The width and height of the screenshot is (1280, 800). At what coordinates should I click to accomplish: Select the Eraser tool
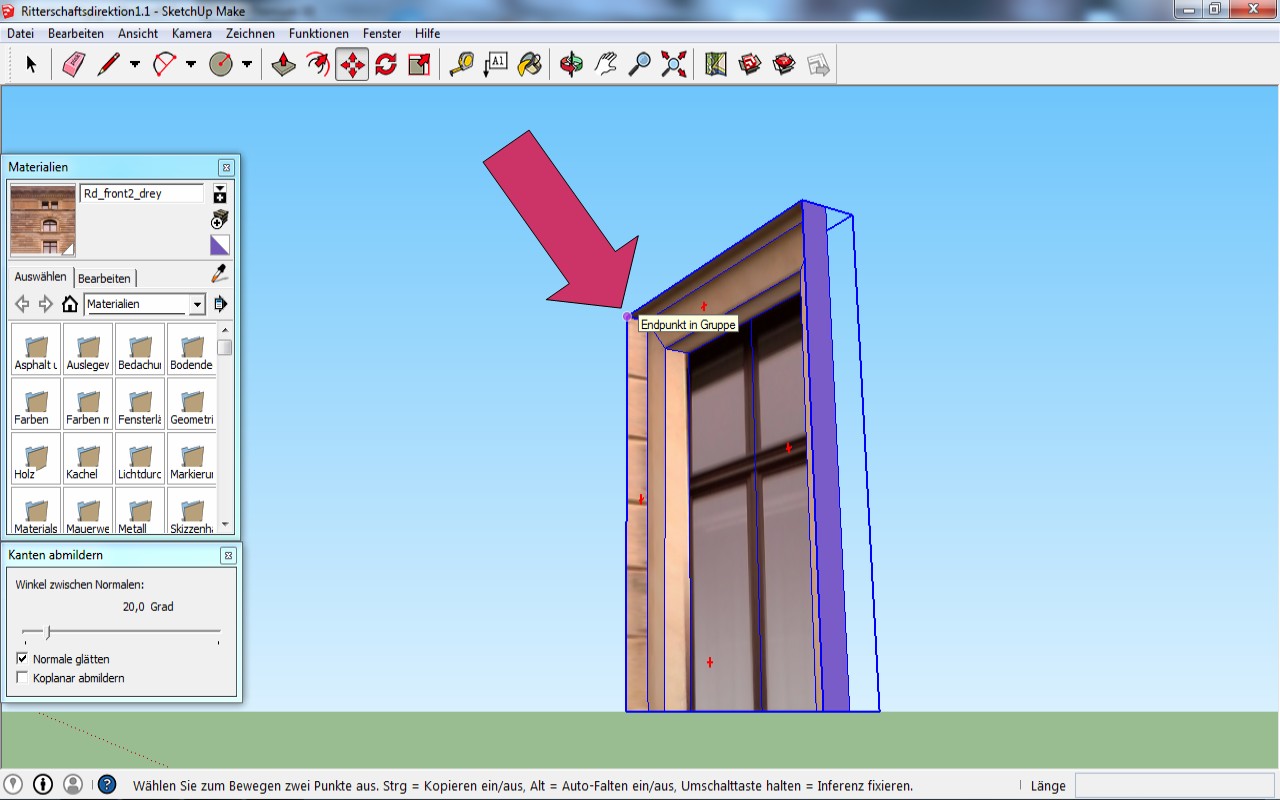pyautogui.click(x=74, y=65)
